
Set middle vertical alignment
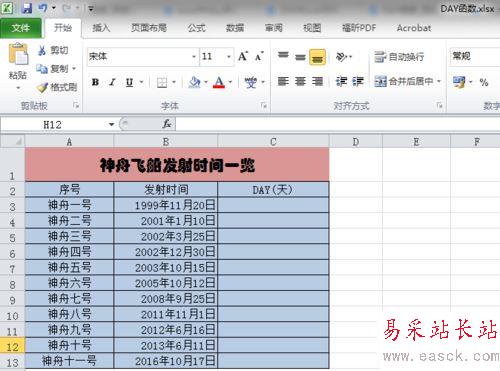click(x=300, y=56)
